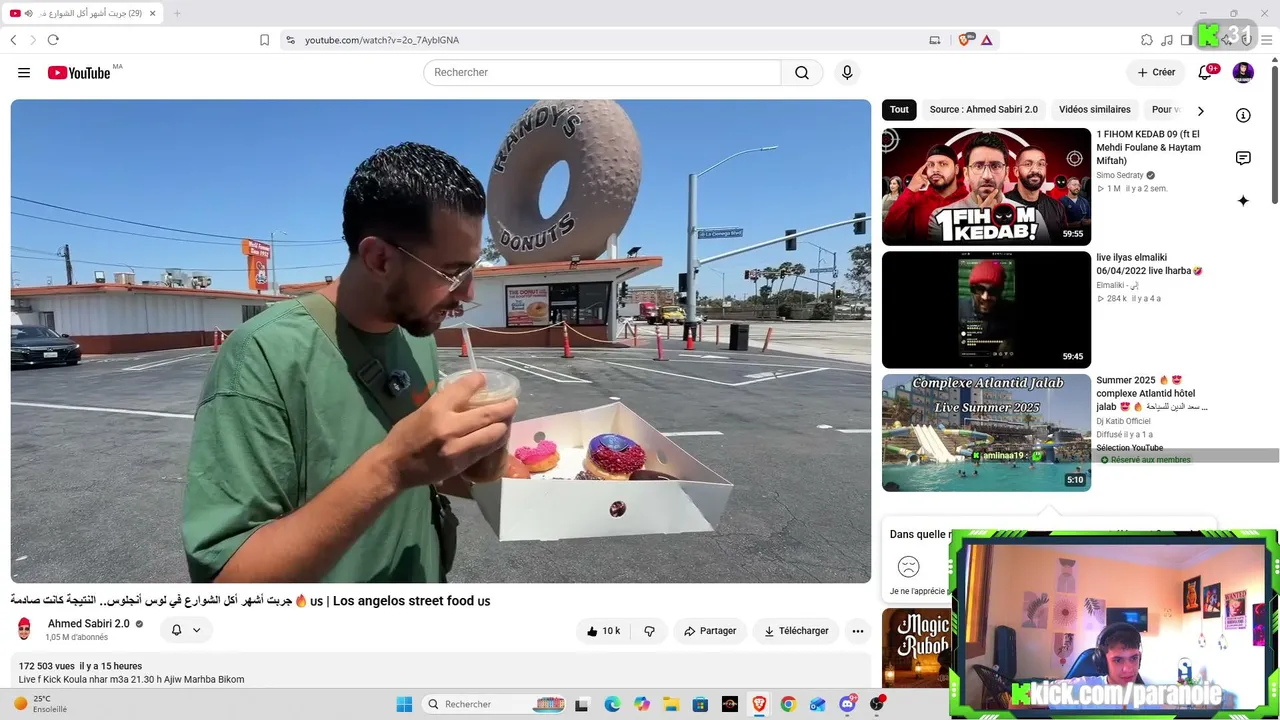Viewport: 1280px width, 720px height.
Task: Dislike the video with thumbs down
Action: 649,631
